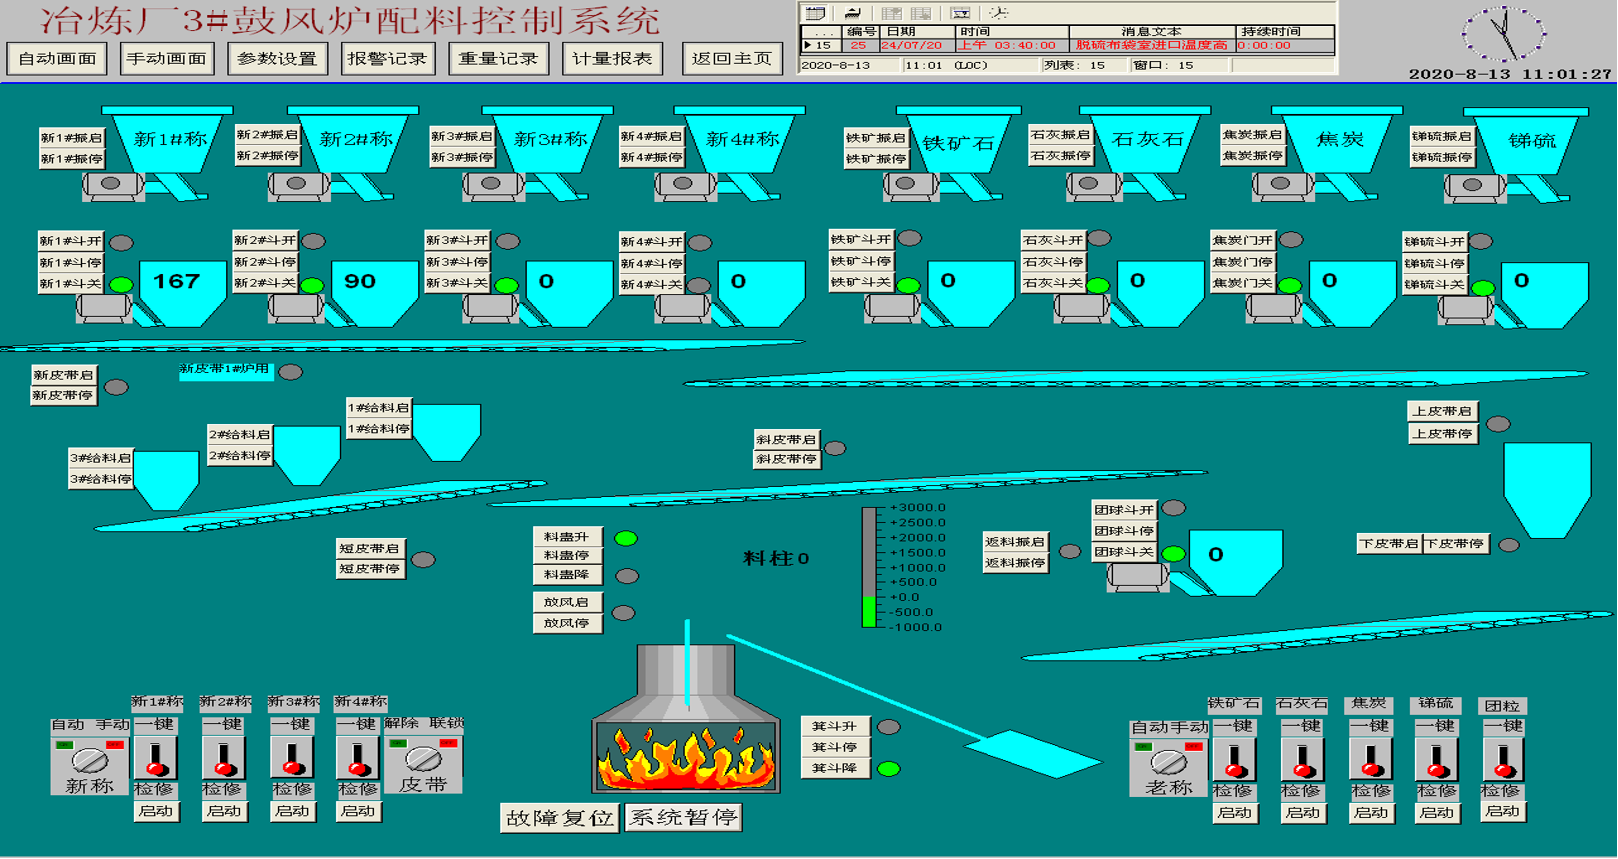The width and height of the screenshot is (1618, 859).
Task: Click the alarm acknowledge icon in alarm toolbar
Action: click(853, 13)
